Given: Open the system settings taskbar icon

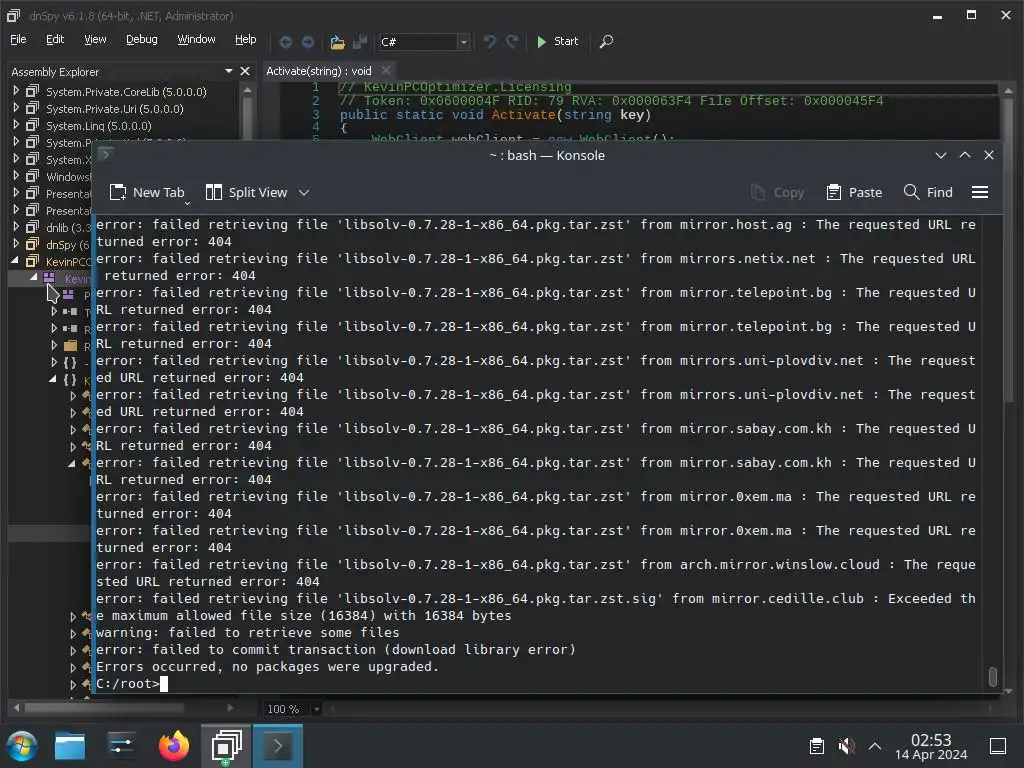Looking at the screenshot, I should pos(121,746).
